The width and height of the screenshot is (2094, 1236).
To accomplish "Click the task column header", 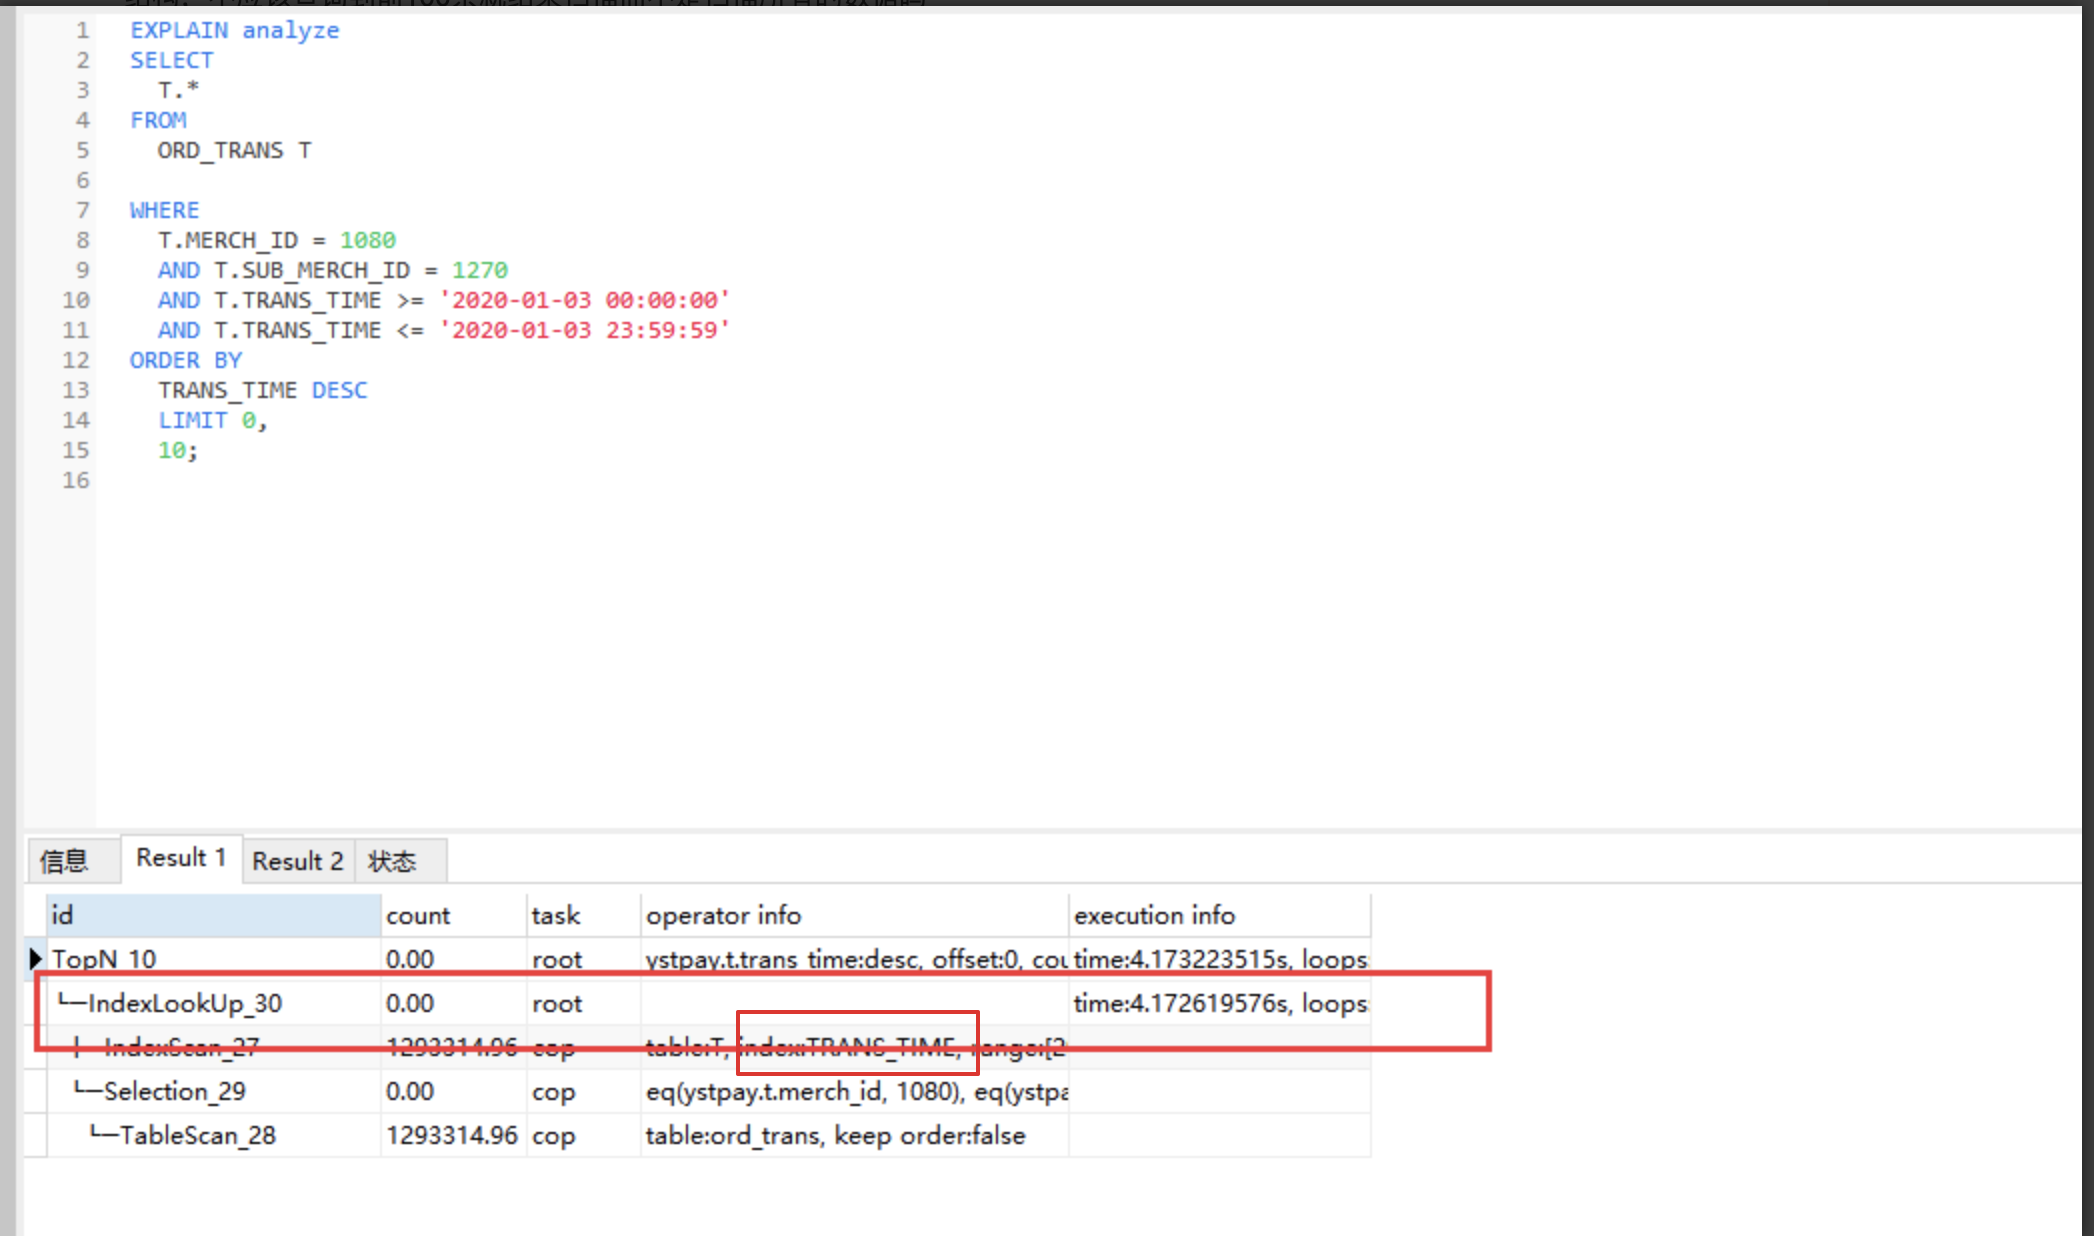I will click(x=556, y=915).
